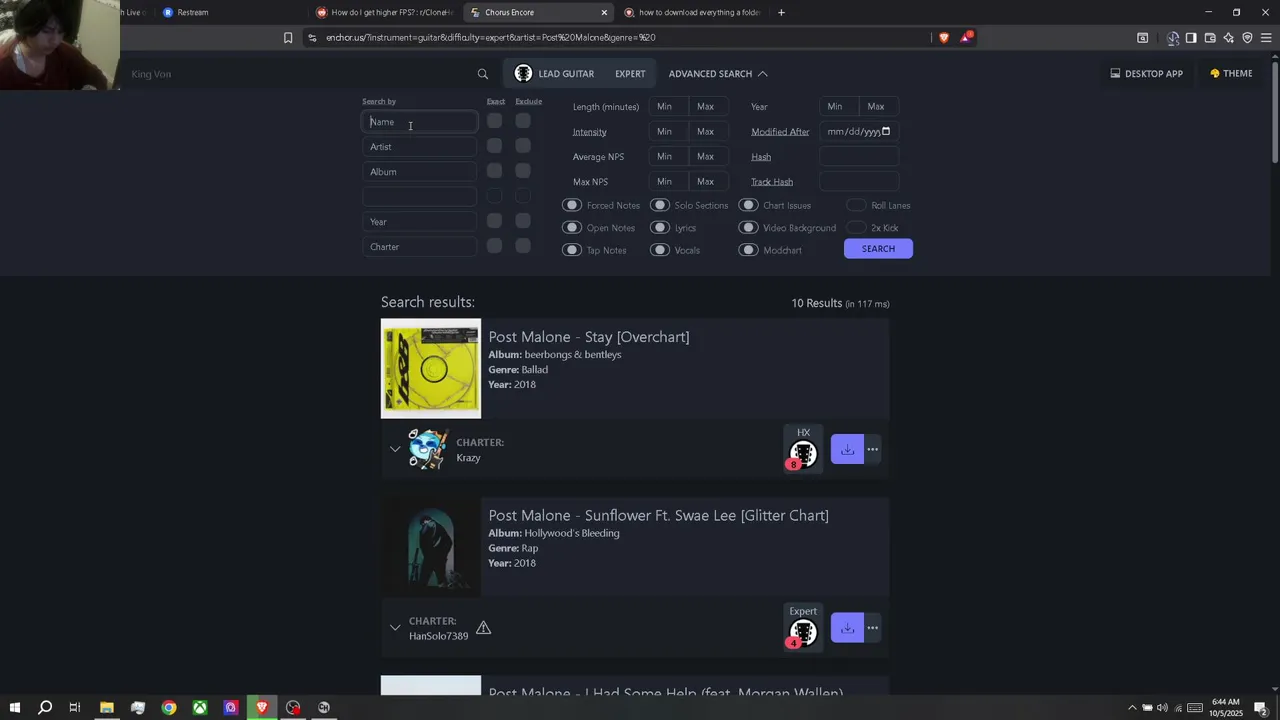
Task: Toggle the 2x Kick filter
Action: point(856,228)
